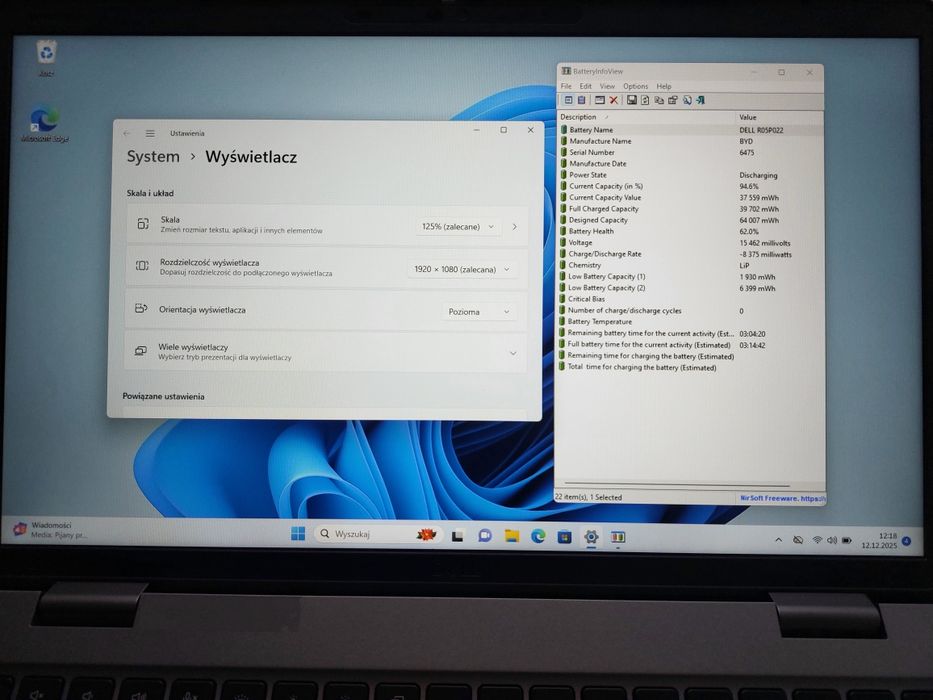Viewport: 933px width, 700px height.
Task: Click the red X toolbar icon in BatteryInfoView
Action: (x=613, y=100)
